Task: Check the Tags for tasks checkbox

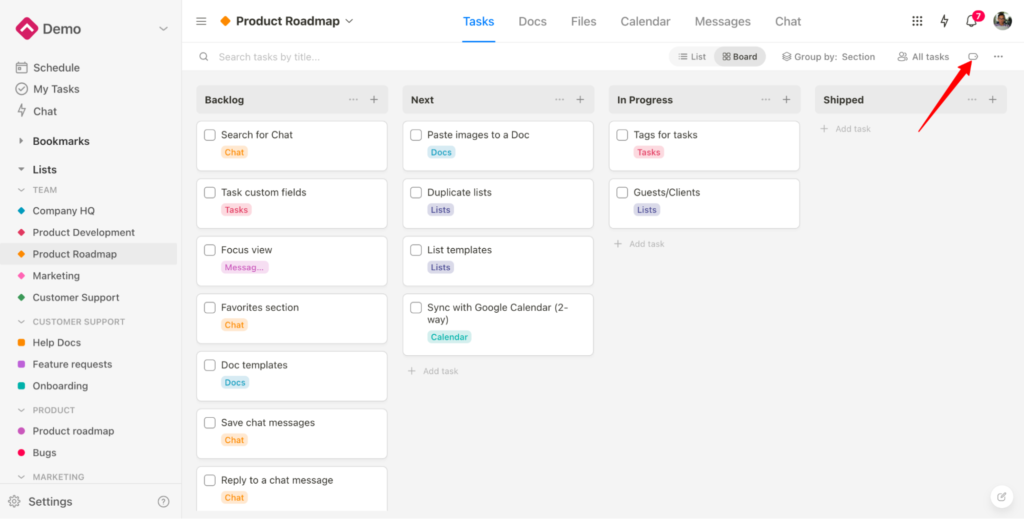Action: (x=622, y=135)
